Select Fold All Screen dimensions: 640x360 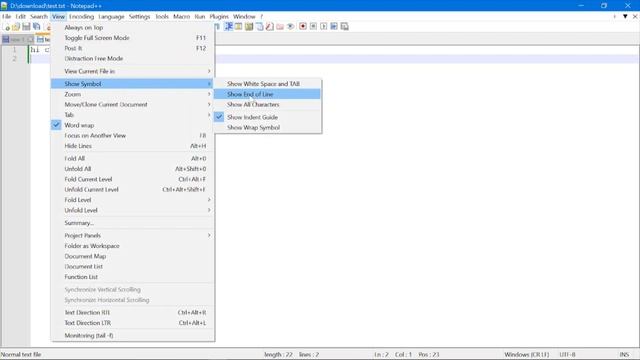133,158
